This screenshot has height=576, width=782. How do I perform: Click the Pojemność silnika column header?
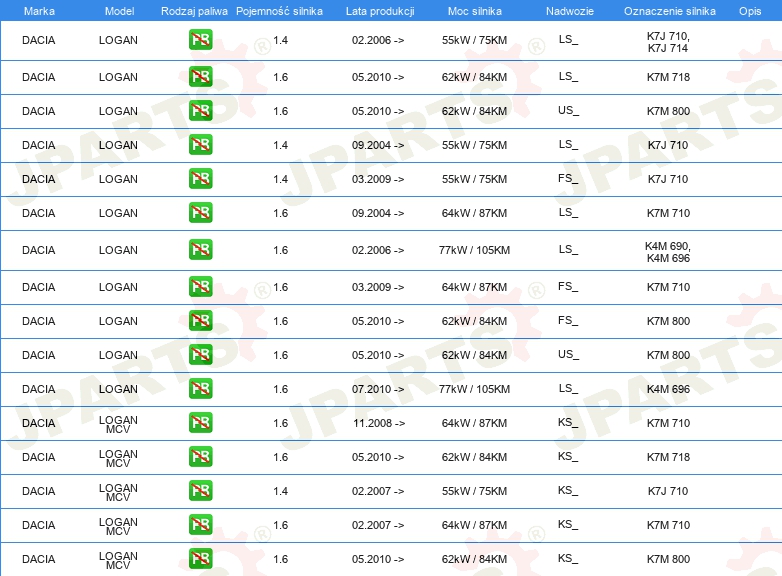(x=279, y=11)
